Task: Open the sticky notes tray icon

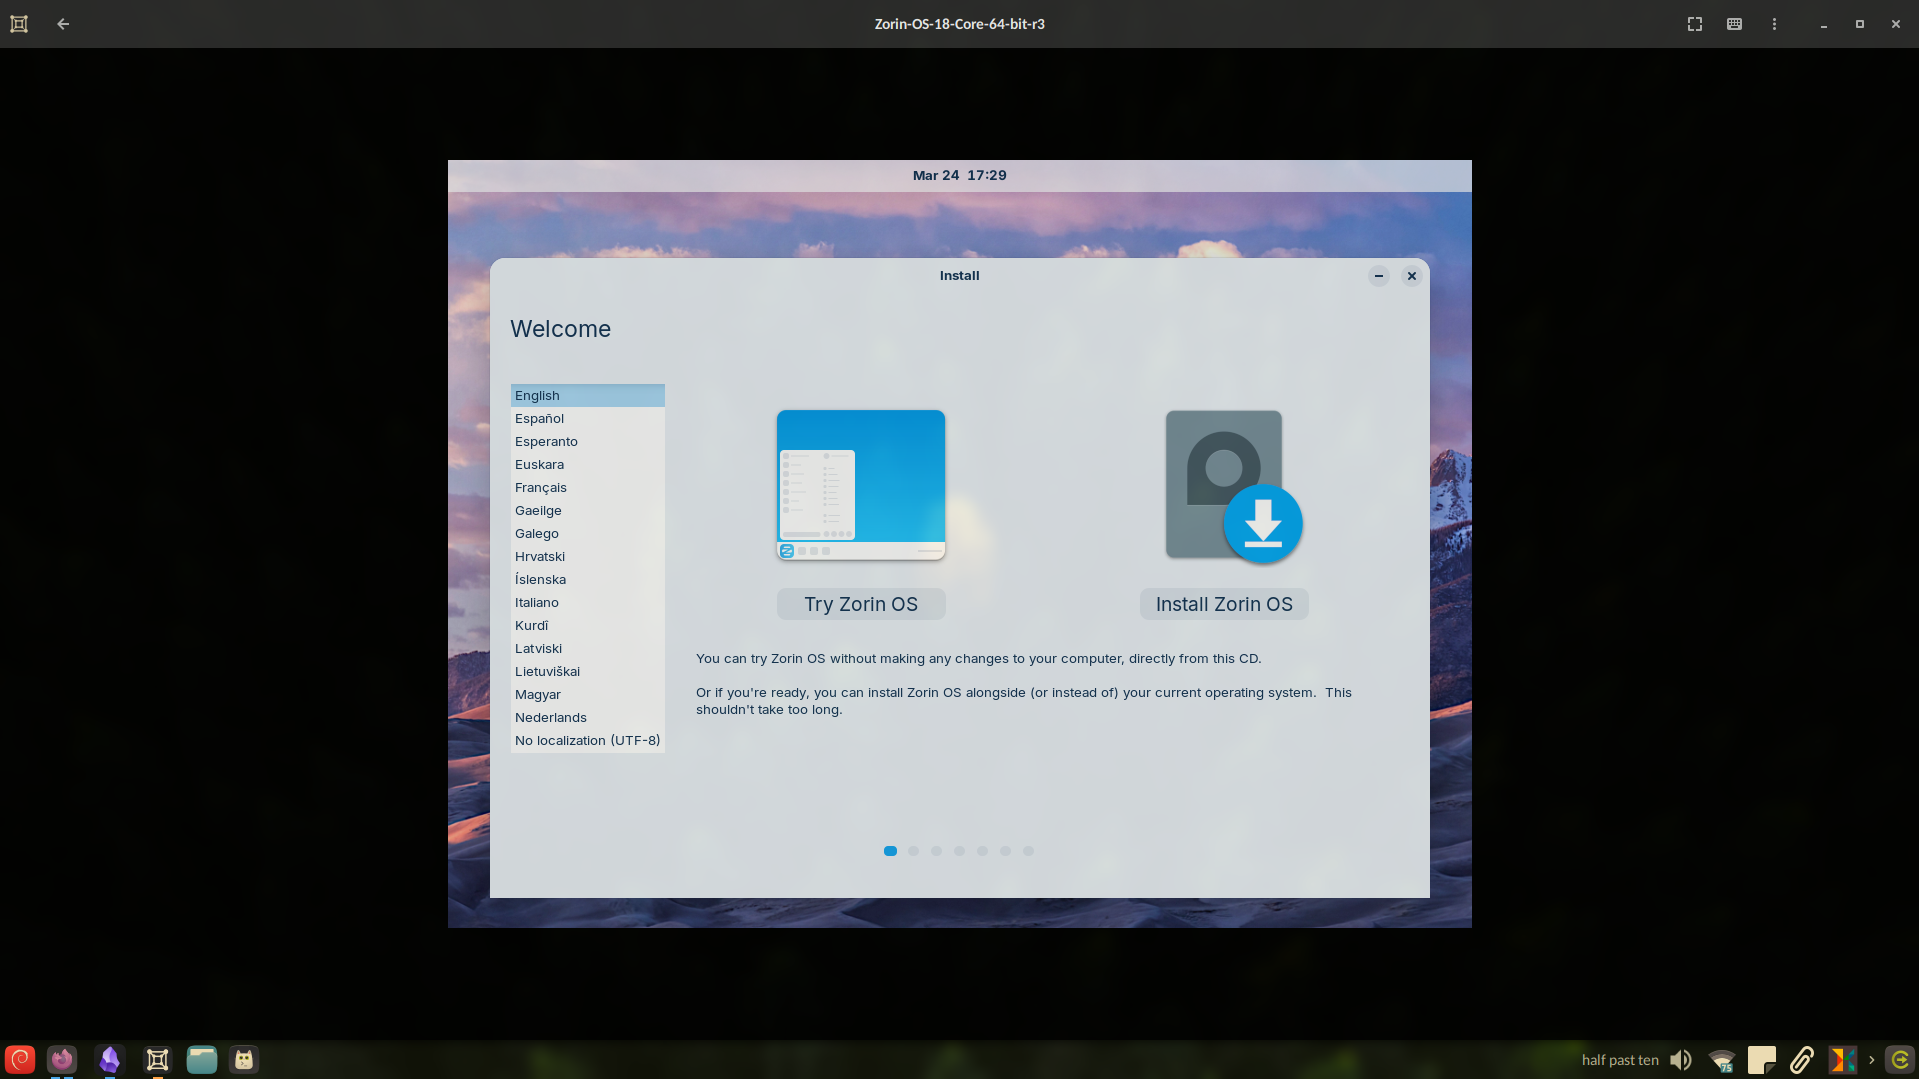Action: tap(1762, 1060)
